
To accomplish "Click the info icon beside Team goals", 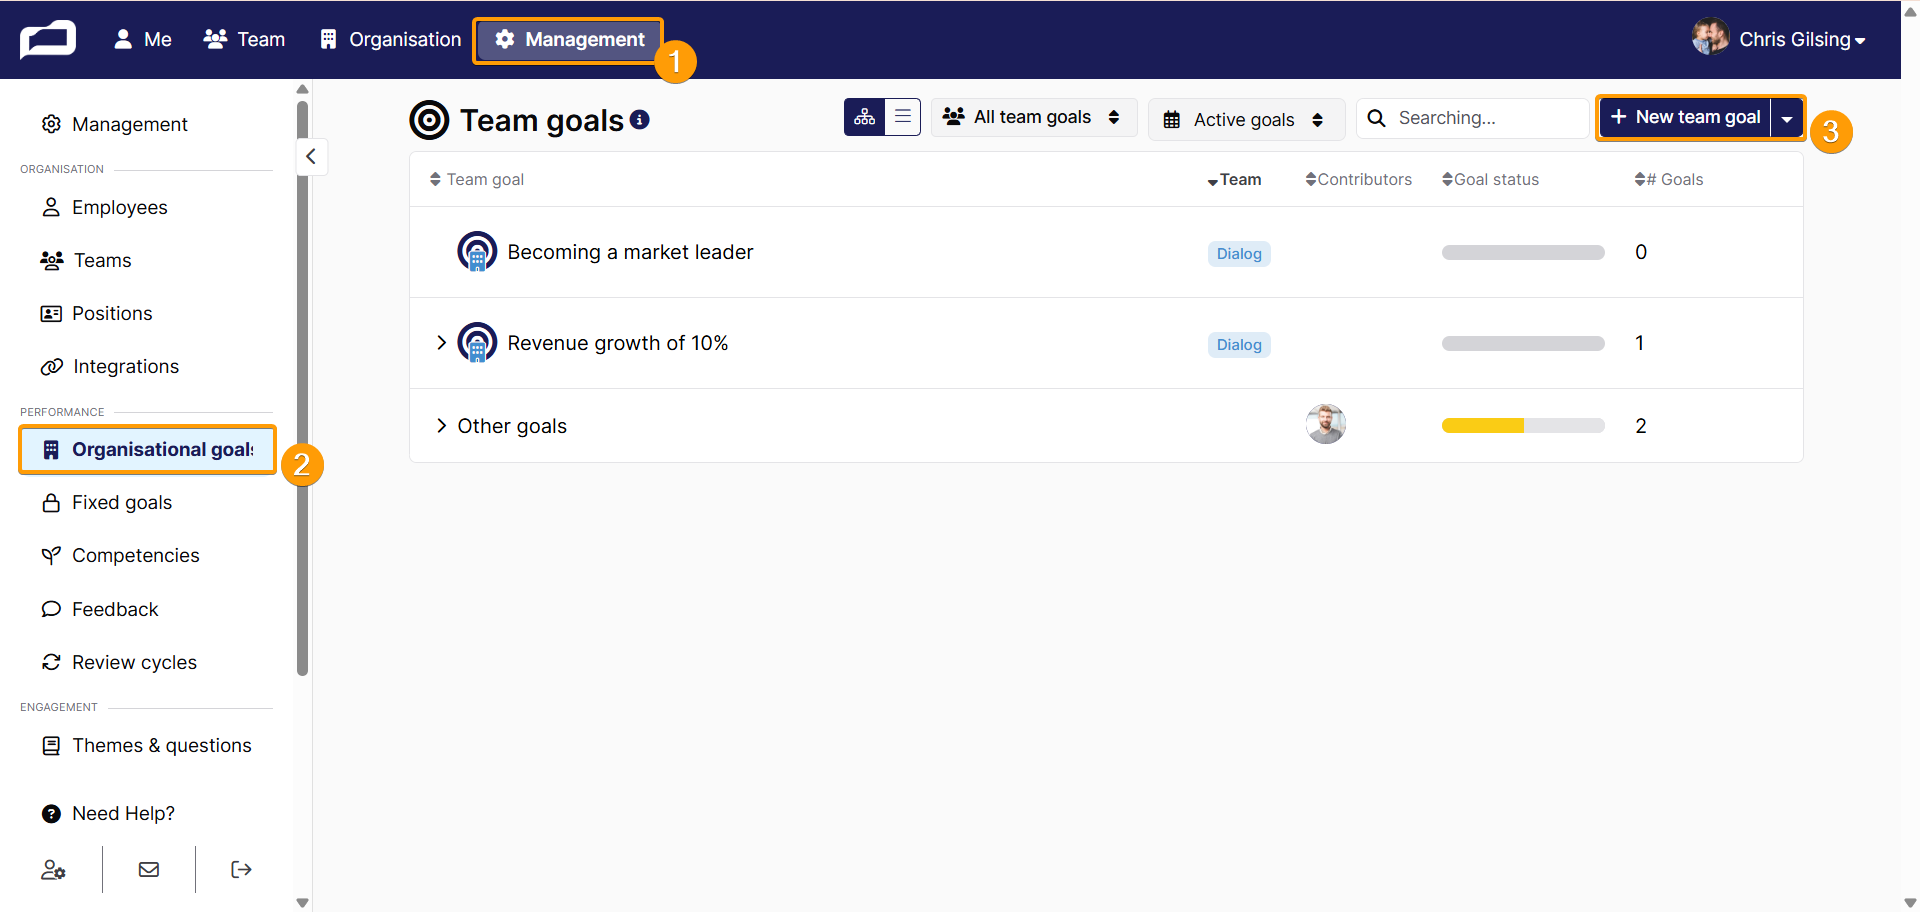I will tap(640, 120).
